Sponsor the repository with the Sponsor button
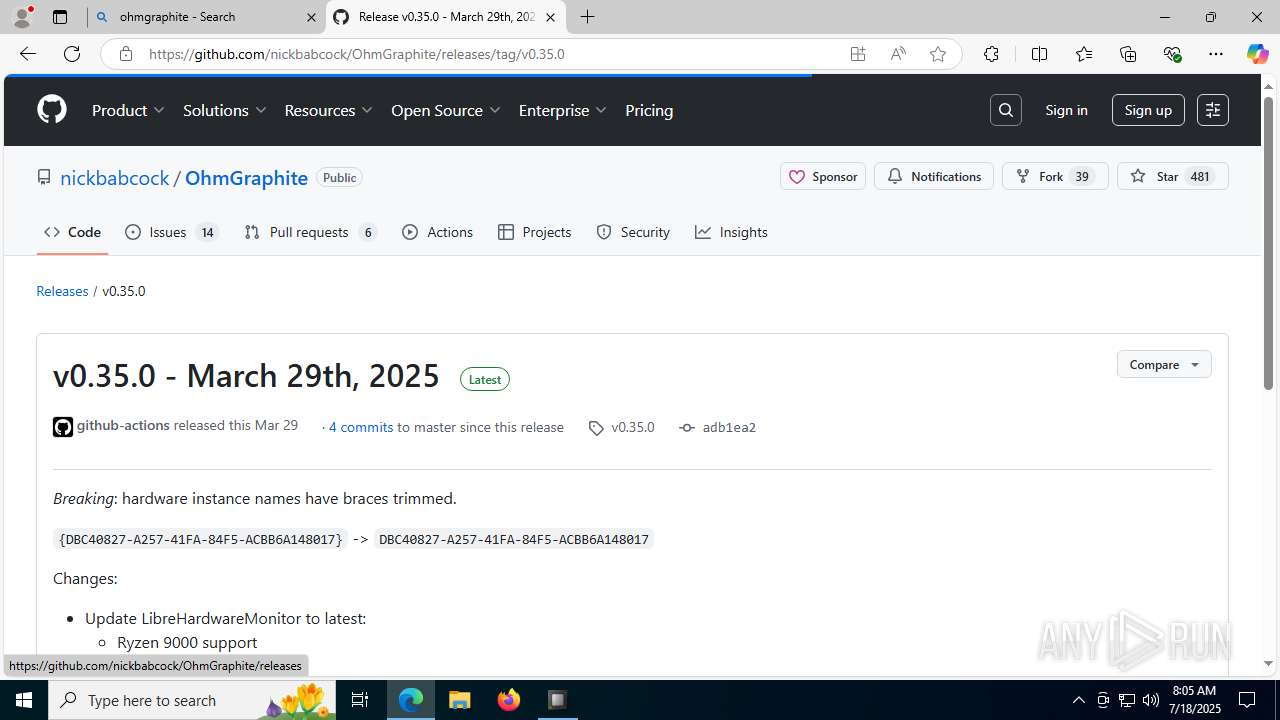Viewport: 1280px width, 720px height. point(823,176)
